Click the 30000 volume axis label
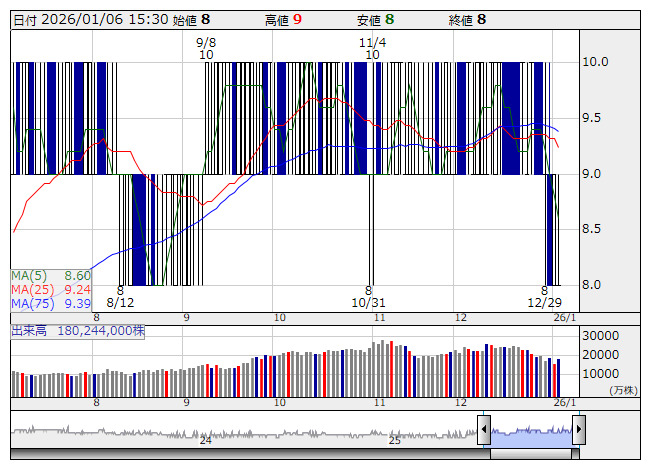Viewport: 653px width, 470px height. [603, 336]
